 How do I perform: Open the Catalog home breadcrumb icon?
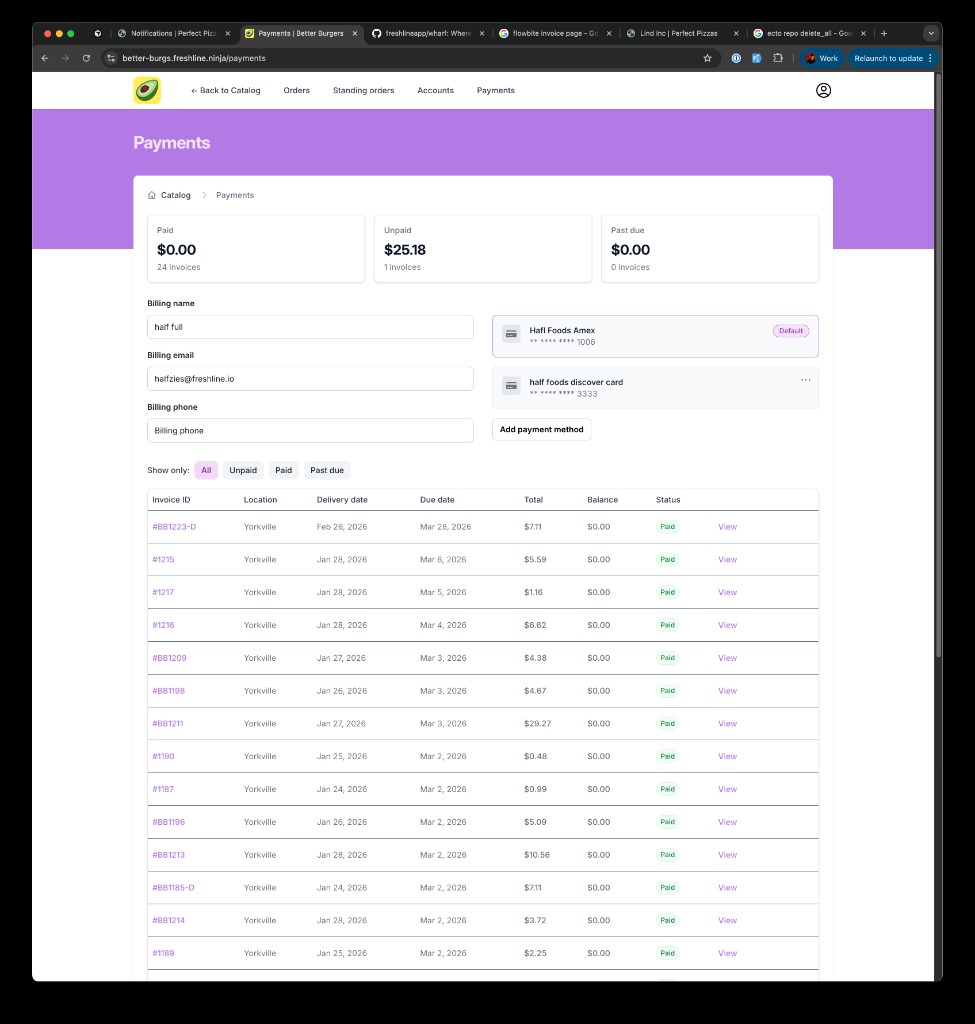(151, 195)
